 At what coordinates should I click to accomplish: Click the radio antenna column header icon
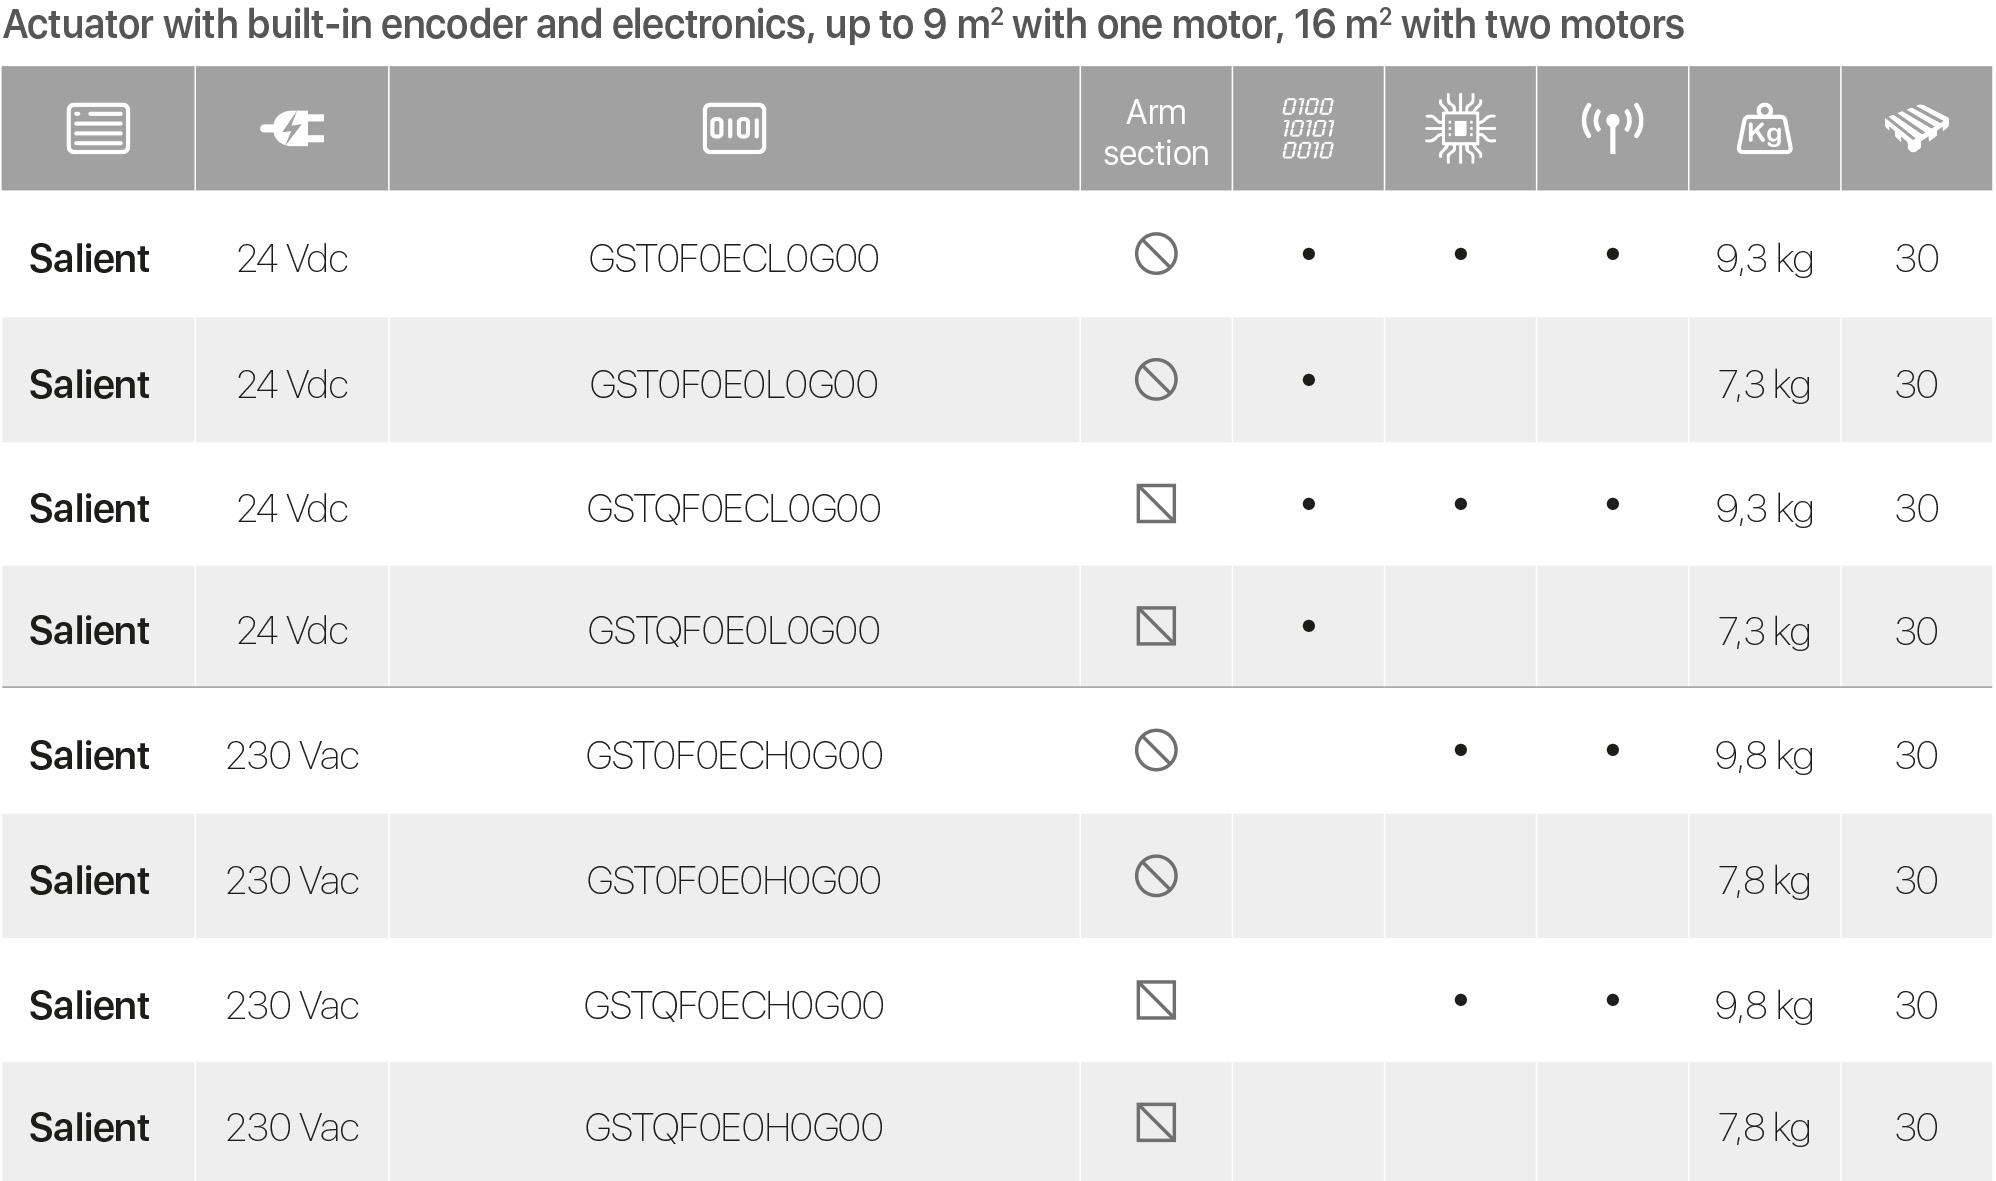pos(1612,127)
